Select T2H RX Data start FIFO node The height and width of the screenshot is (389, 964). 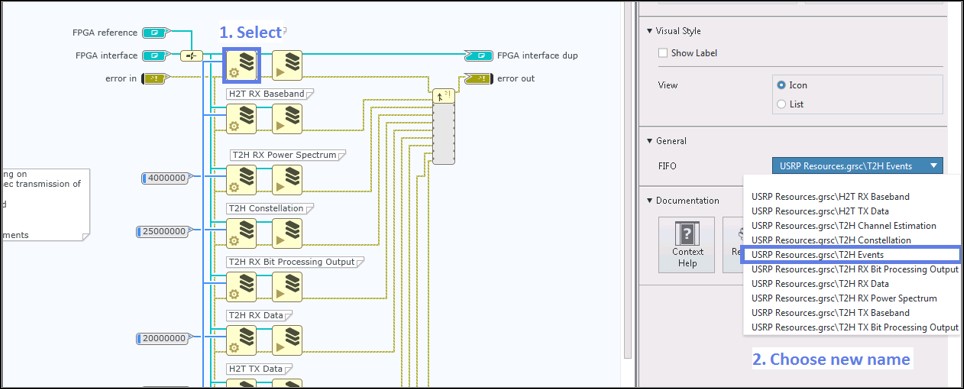pos(287,340)
